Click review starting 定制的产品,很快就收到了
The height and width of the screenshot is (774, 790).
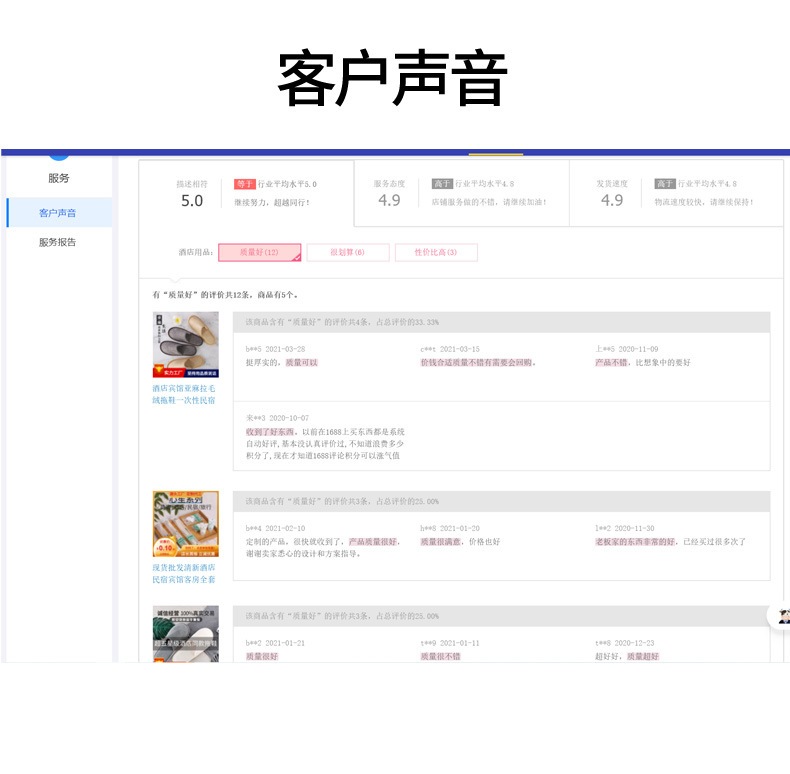323,548
